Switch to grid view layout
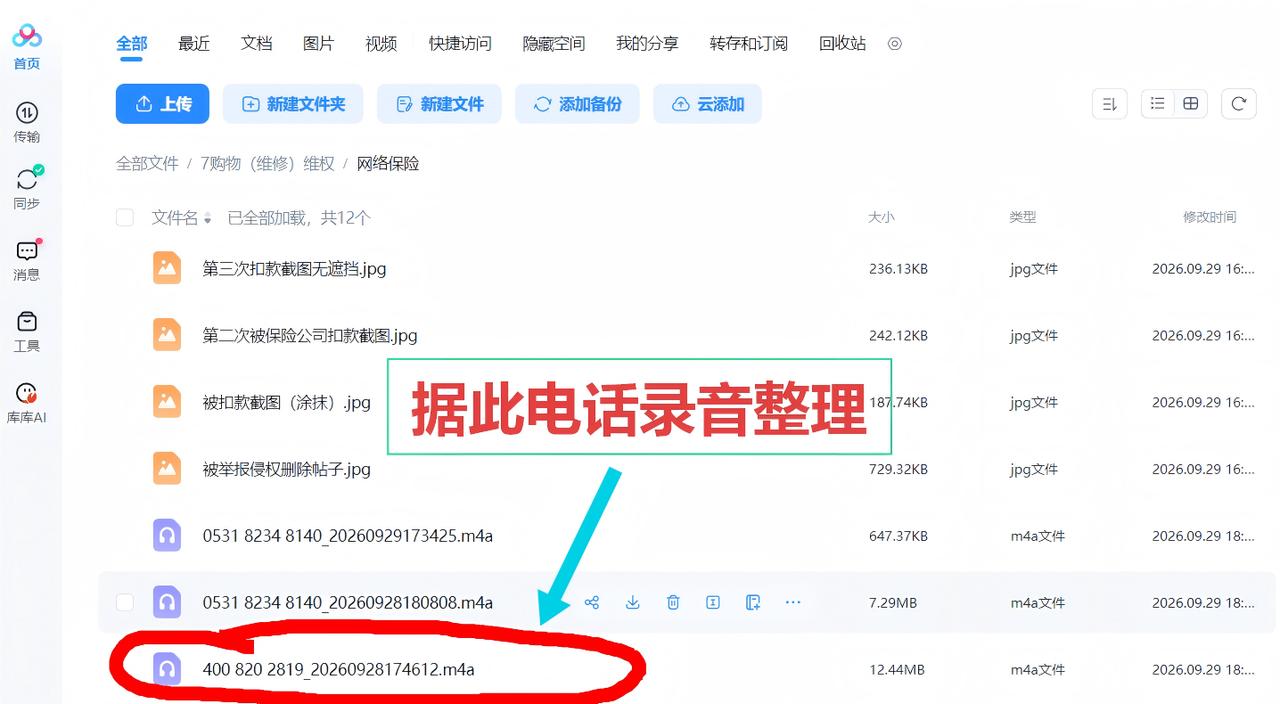This screenshot has width=1280, height=704. coord(1190,104)
